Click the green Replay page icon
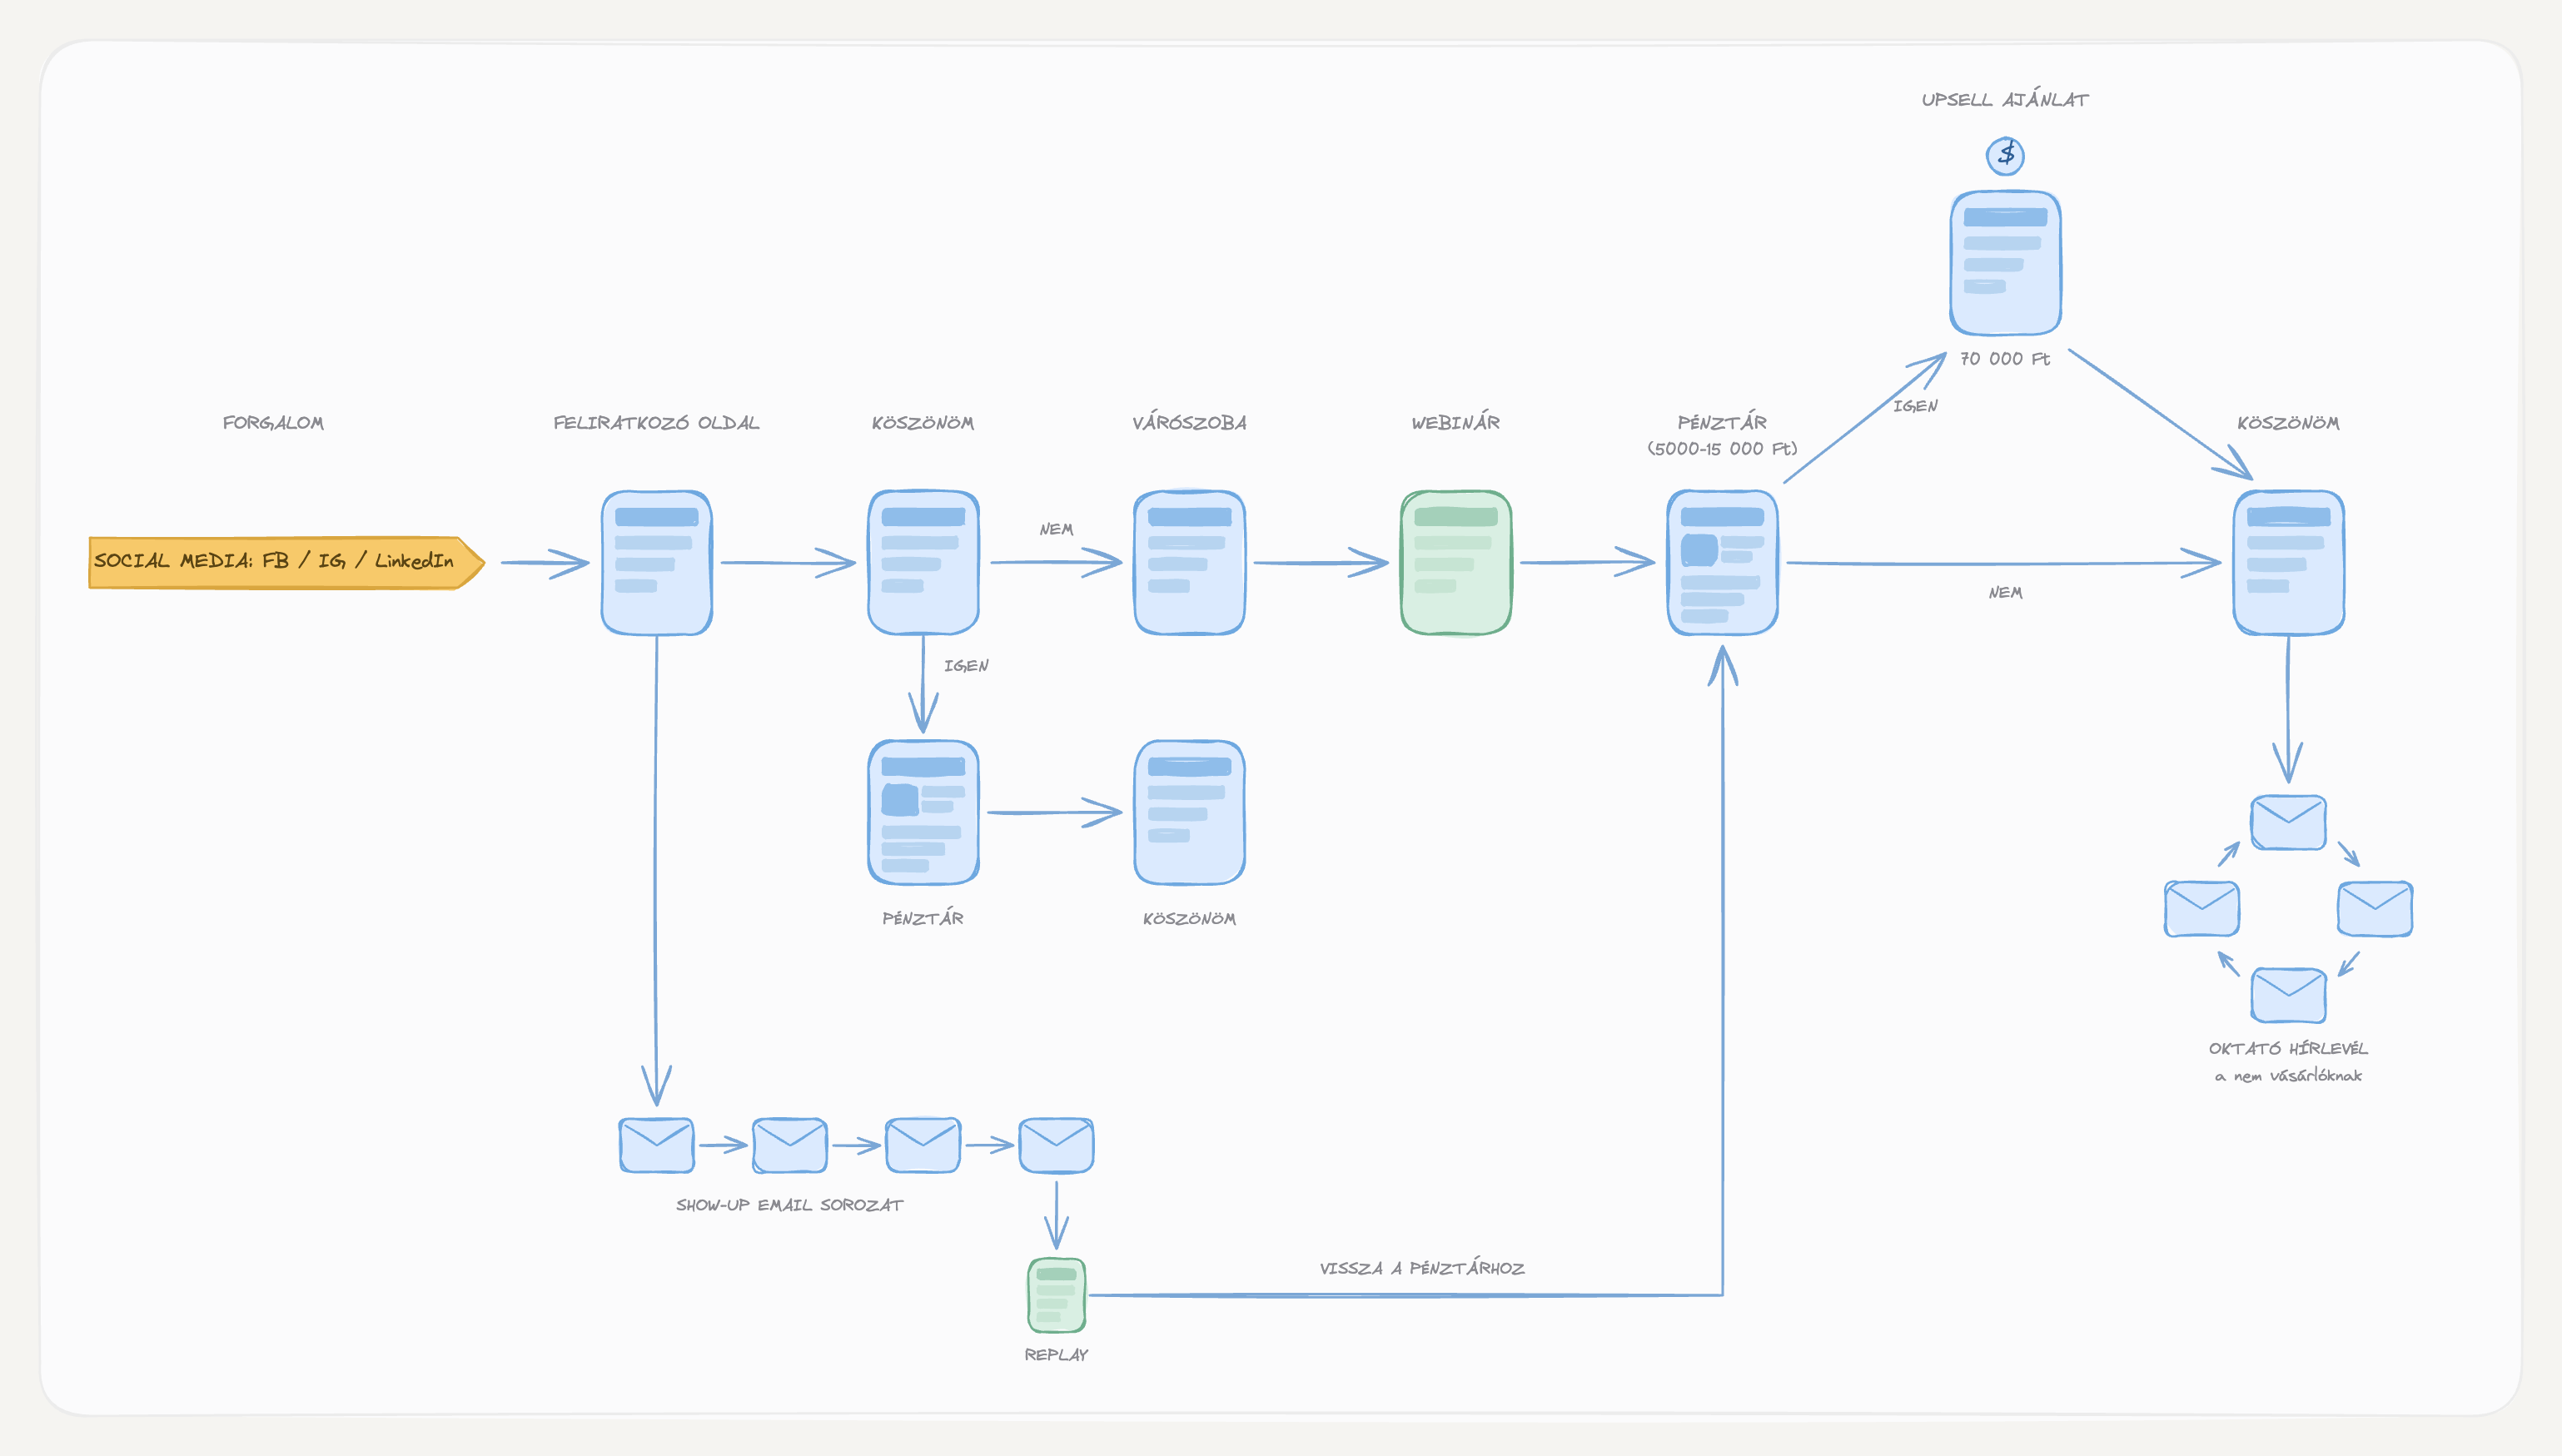 pyautogui.click(x=1056, y=1295)
